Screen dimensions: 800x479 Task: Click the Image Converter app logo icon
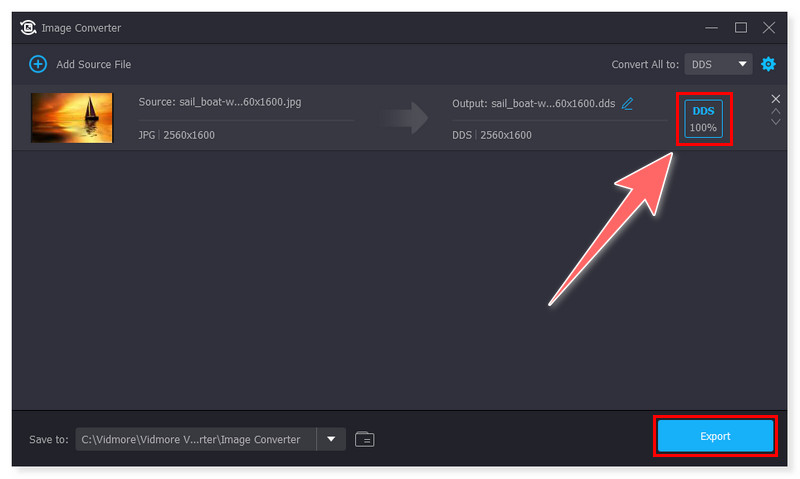pos(28,28)
